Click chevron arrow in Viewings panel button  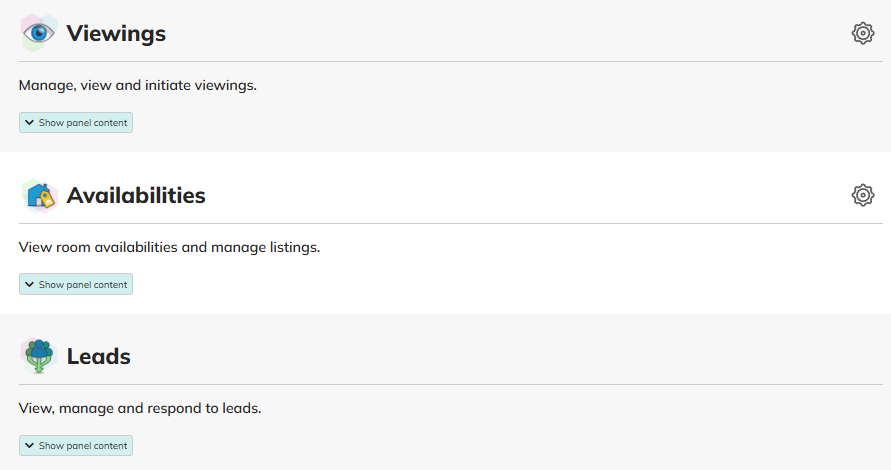30,123
